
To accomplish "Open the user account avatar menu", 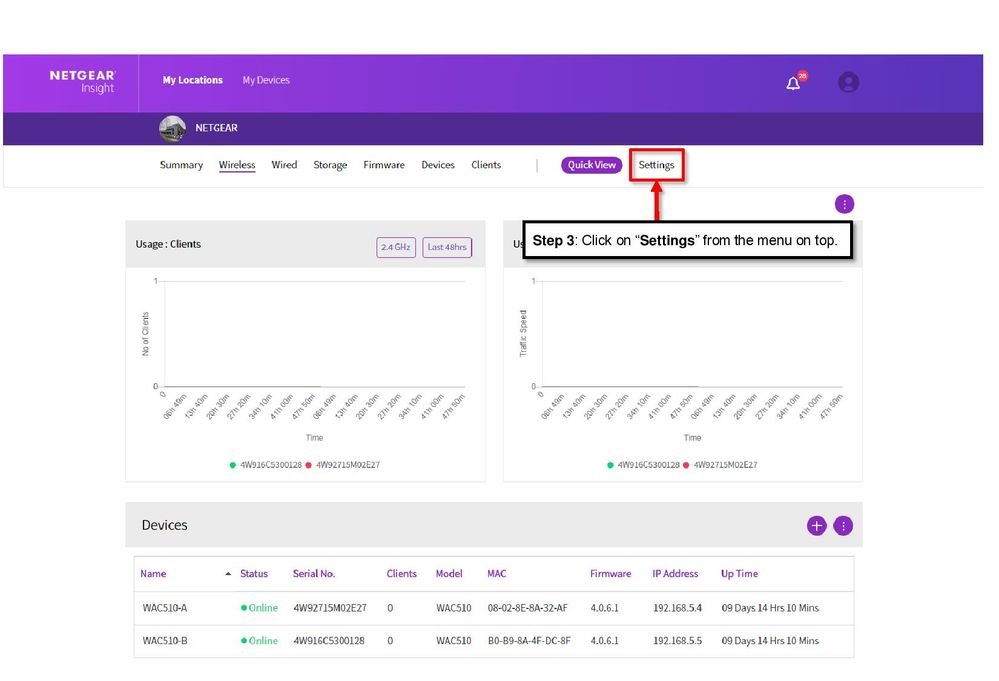I will click(848, 82).
